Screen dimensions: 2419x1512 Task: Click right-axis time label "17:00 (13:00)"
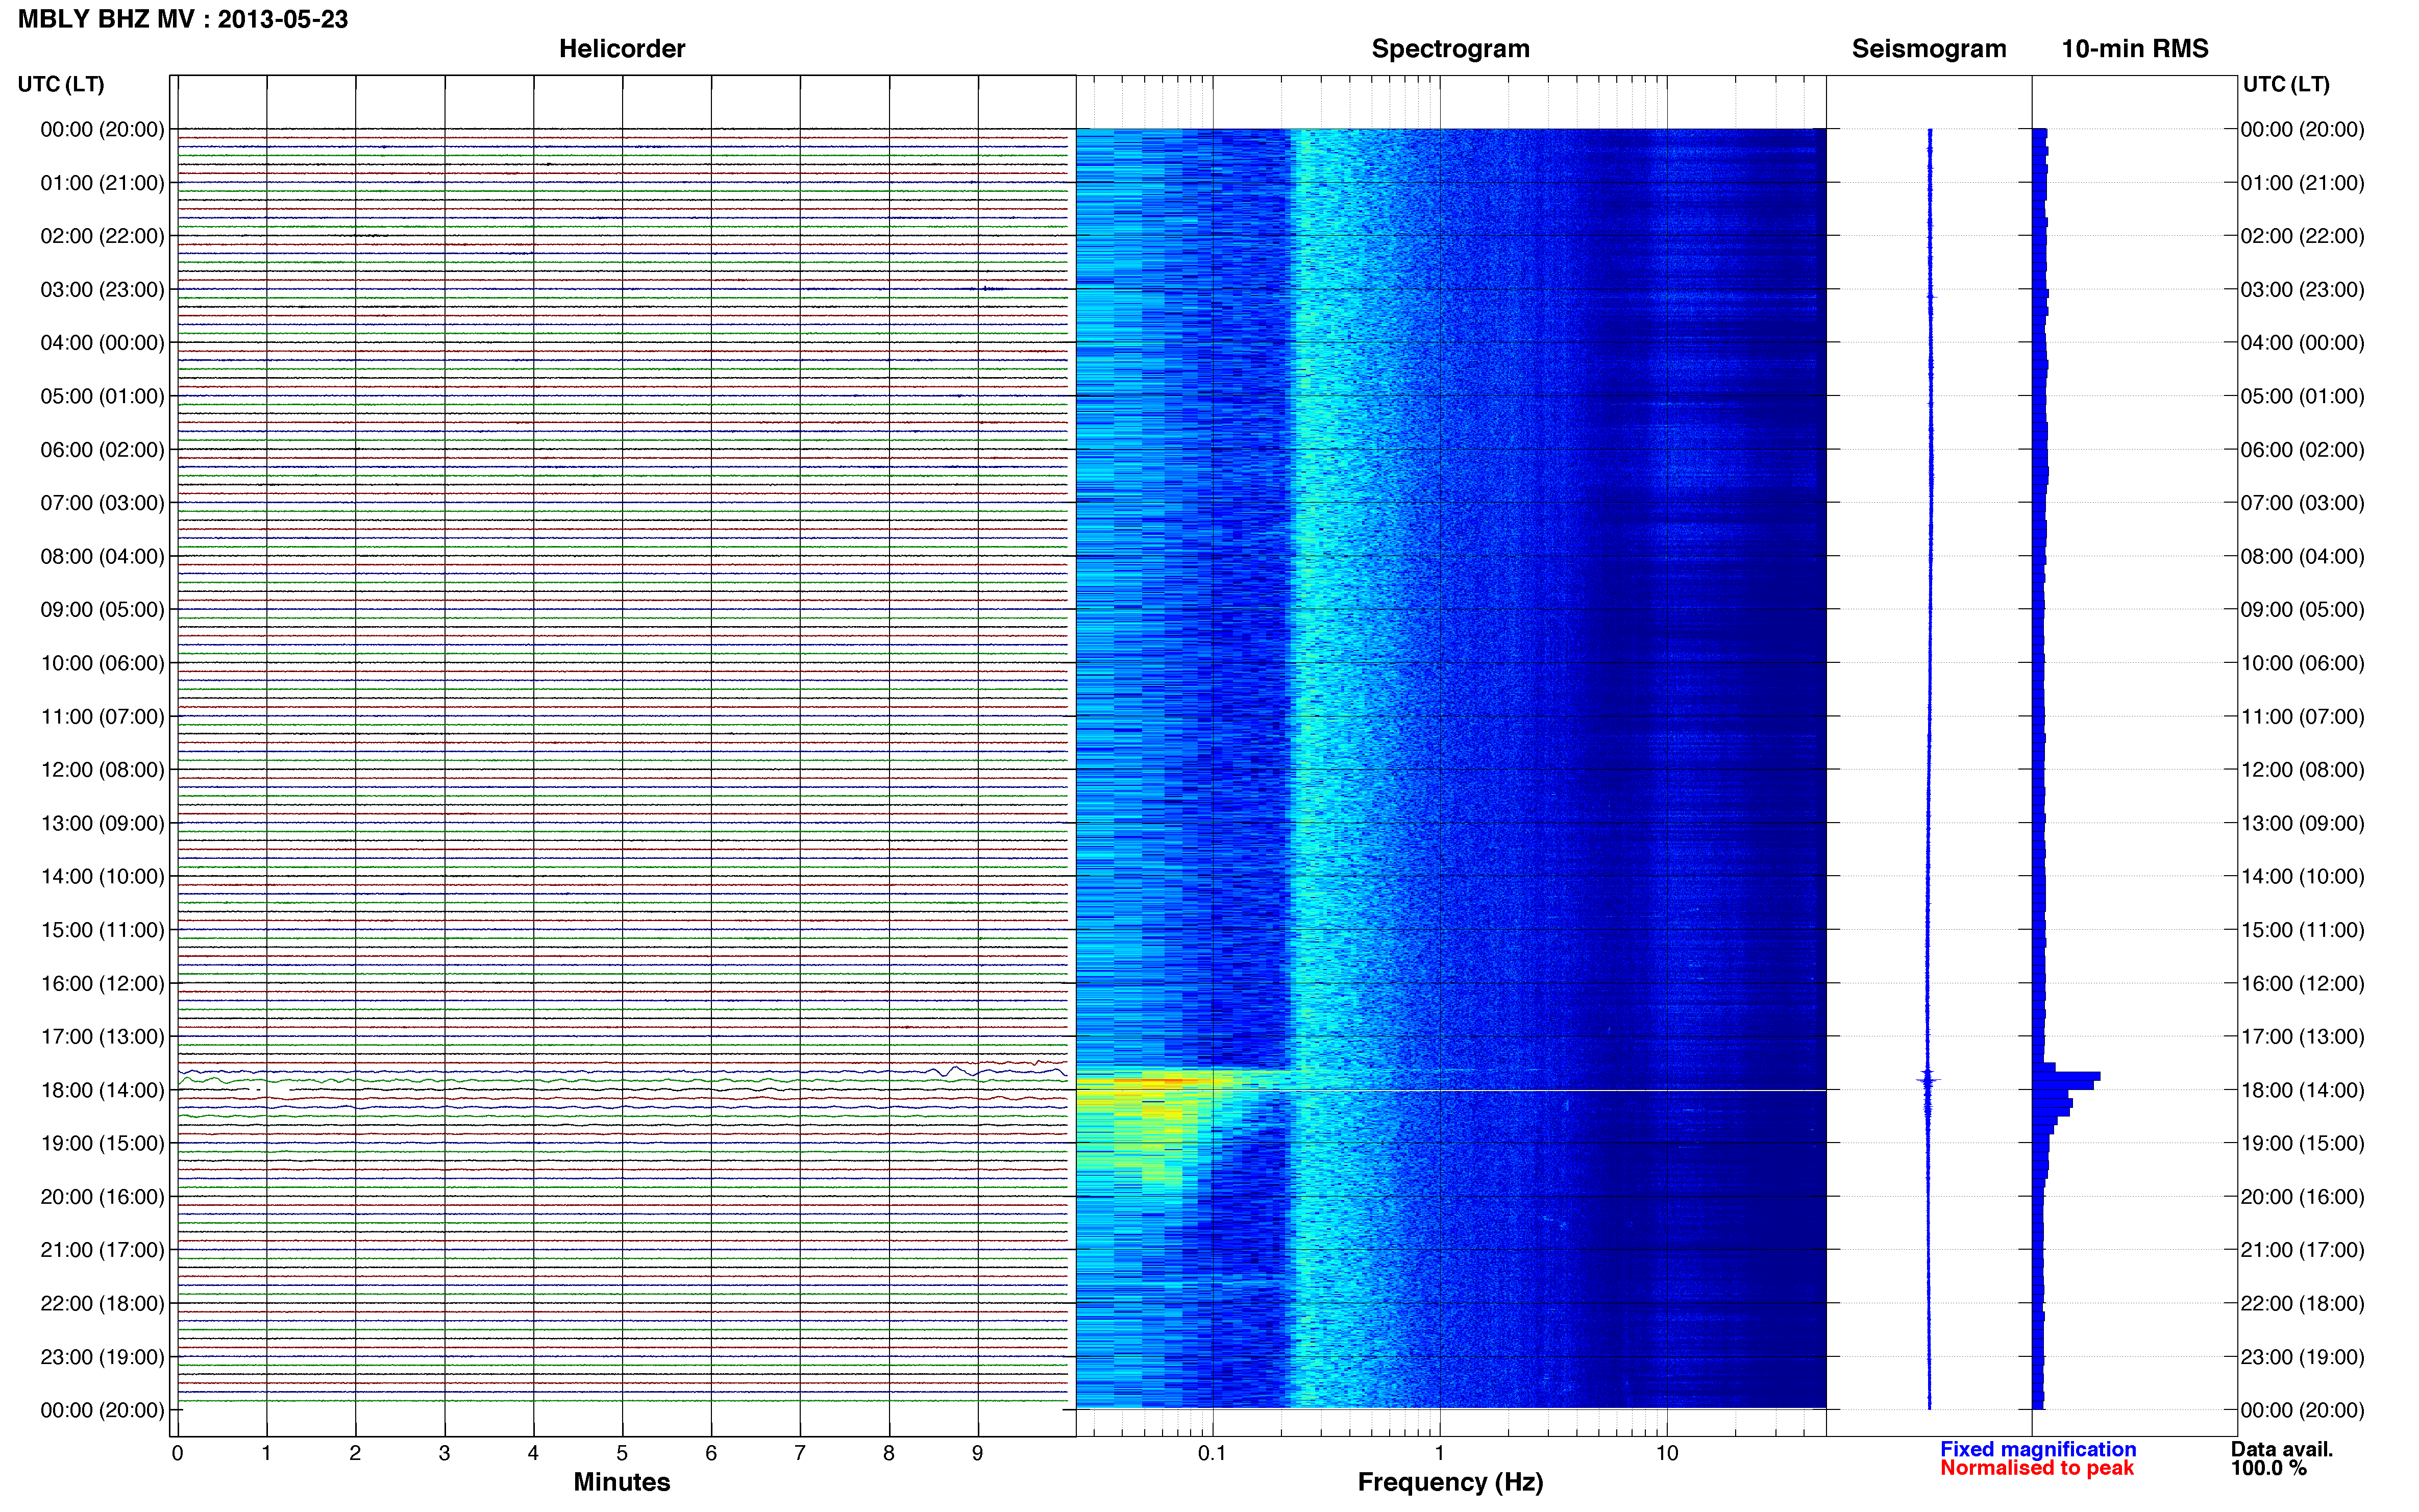coord(2302,1037)
